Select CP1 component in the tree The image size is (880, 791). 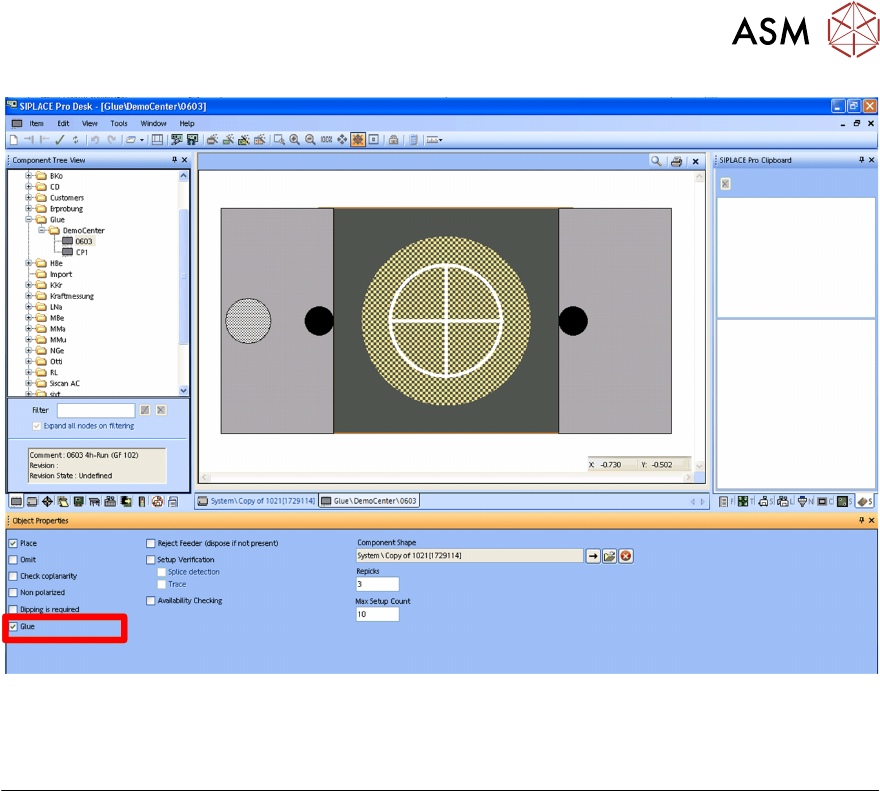(x=82, y=252)
